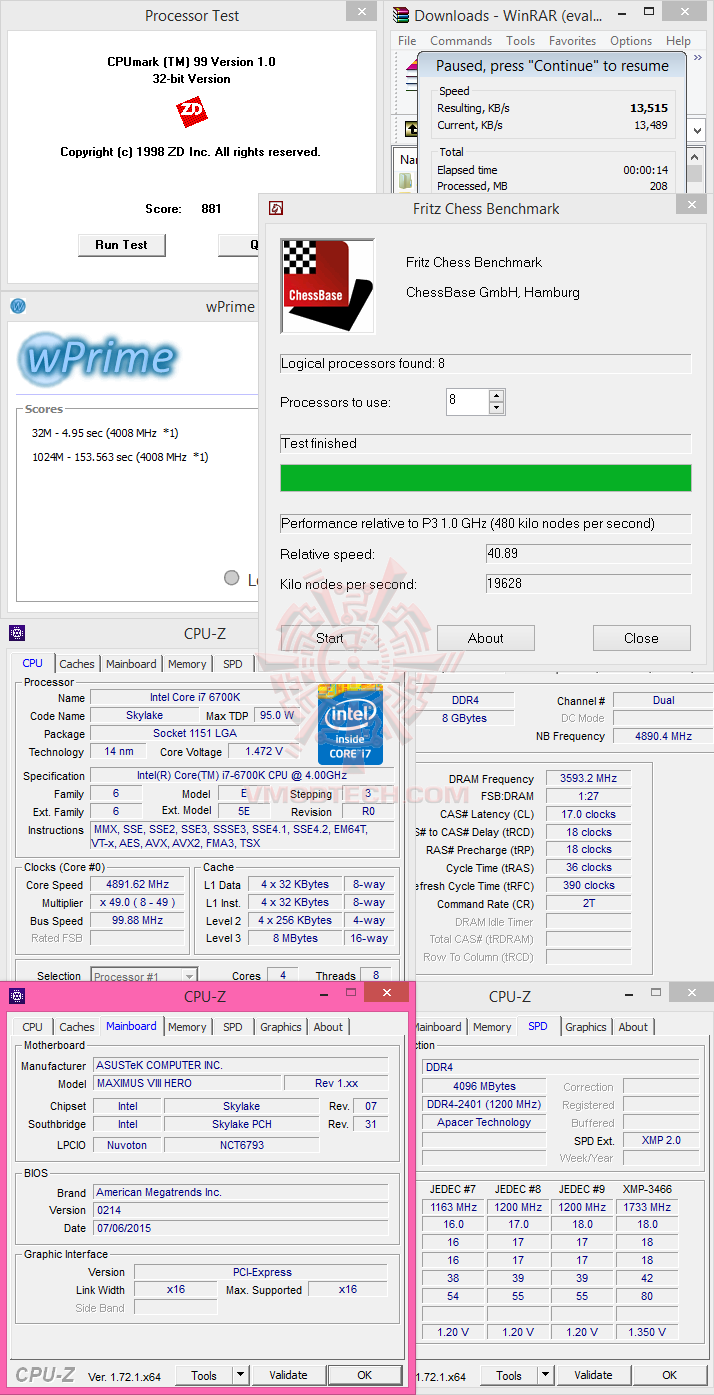Click the Core Speed value 4891.62 MHz
This screenshot has height=1395, width=714.
(138, 884)
